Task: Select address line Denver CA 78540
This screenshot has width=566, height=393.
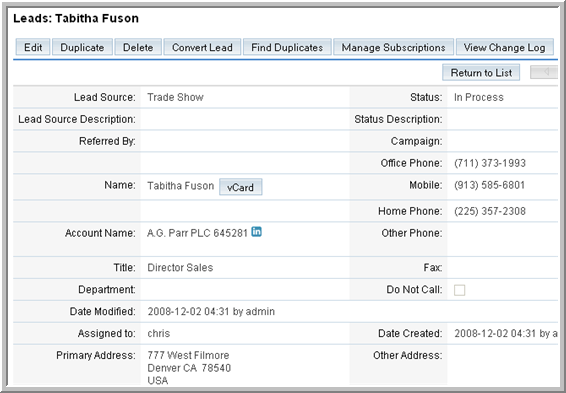Action: [189, 368]
